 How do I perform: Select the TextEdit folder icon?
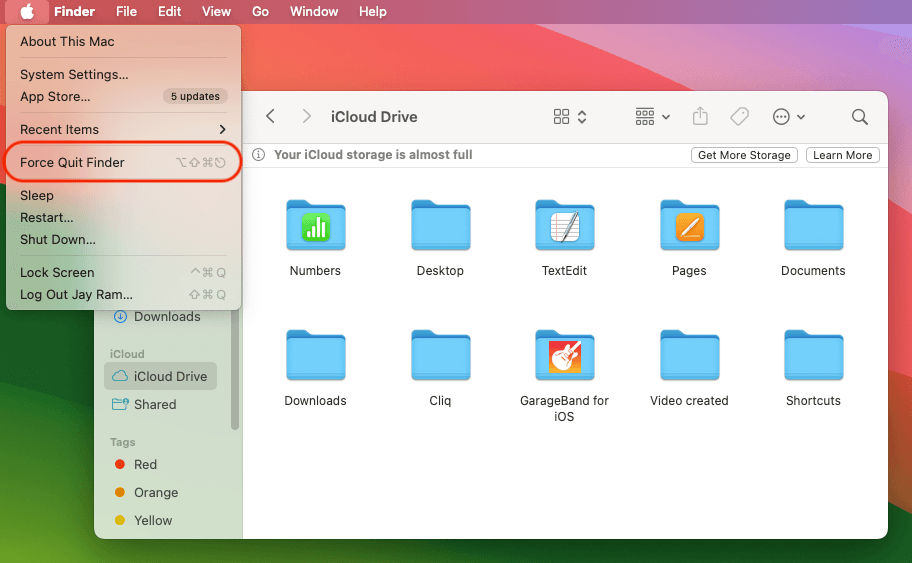(564, 226)
